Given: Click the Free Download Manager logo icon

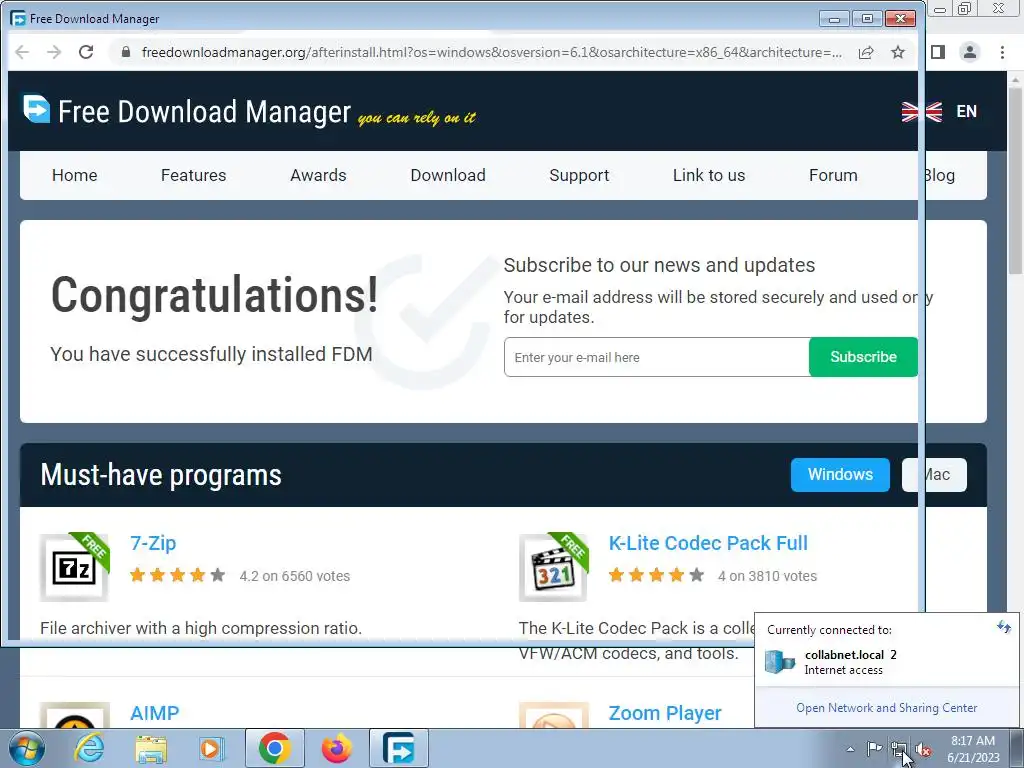Looking at the screenshot, I should click(x=37, y=109).
